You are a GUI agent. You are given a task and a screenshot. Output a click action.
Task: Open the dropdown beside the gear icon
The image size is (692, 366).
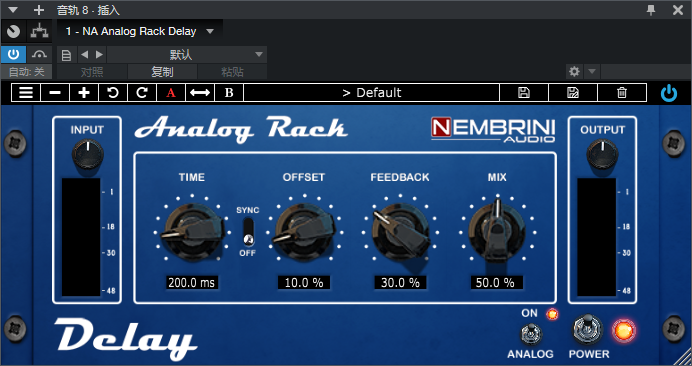[592, 71]
